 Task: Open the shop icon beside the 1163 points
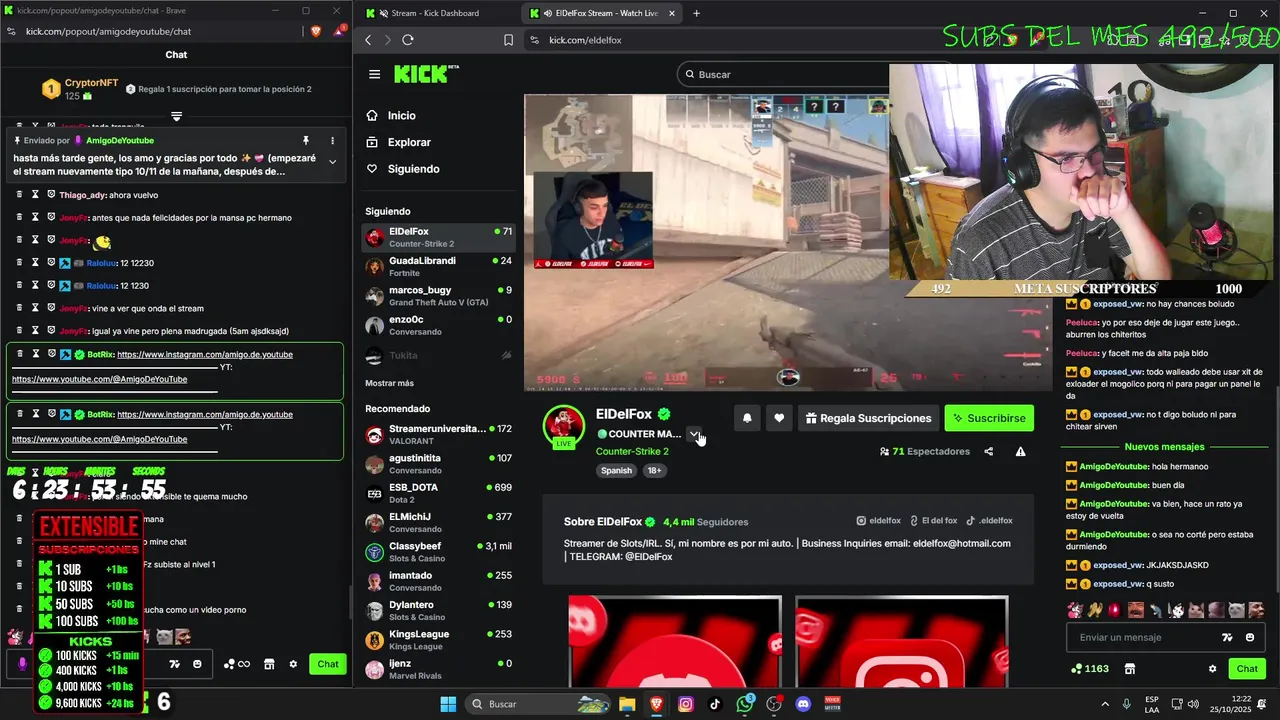[x=1130, y=669]
